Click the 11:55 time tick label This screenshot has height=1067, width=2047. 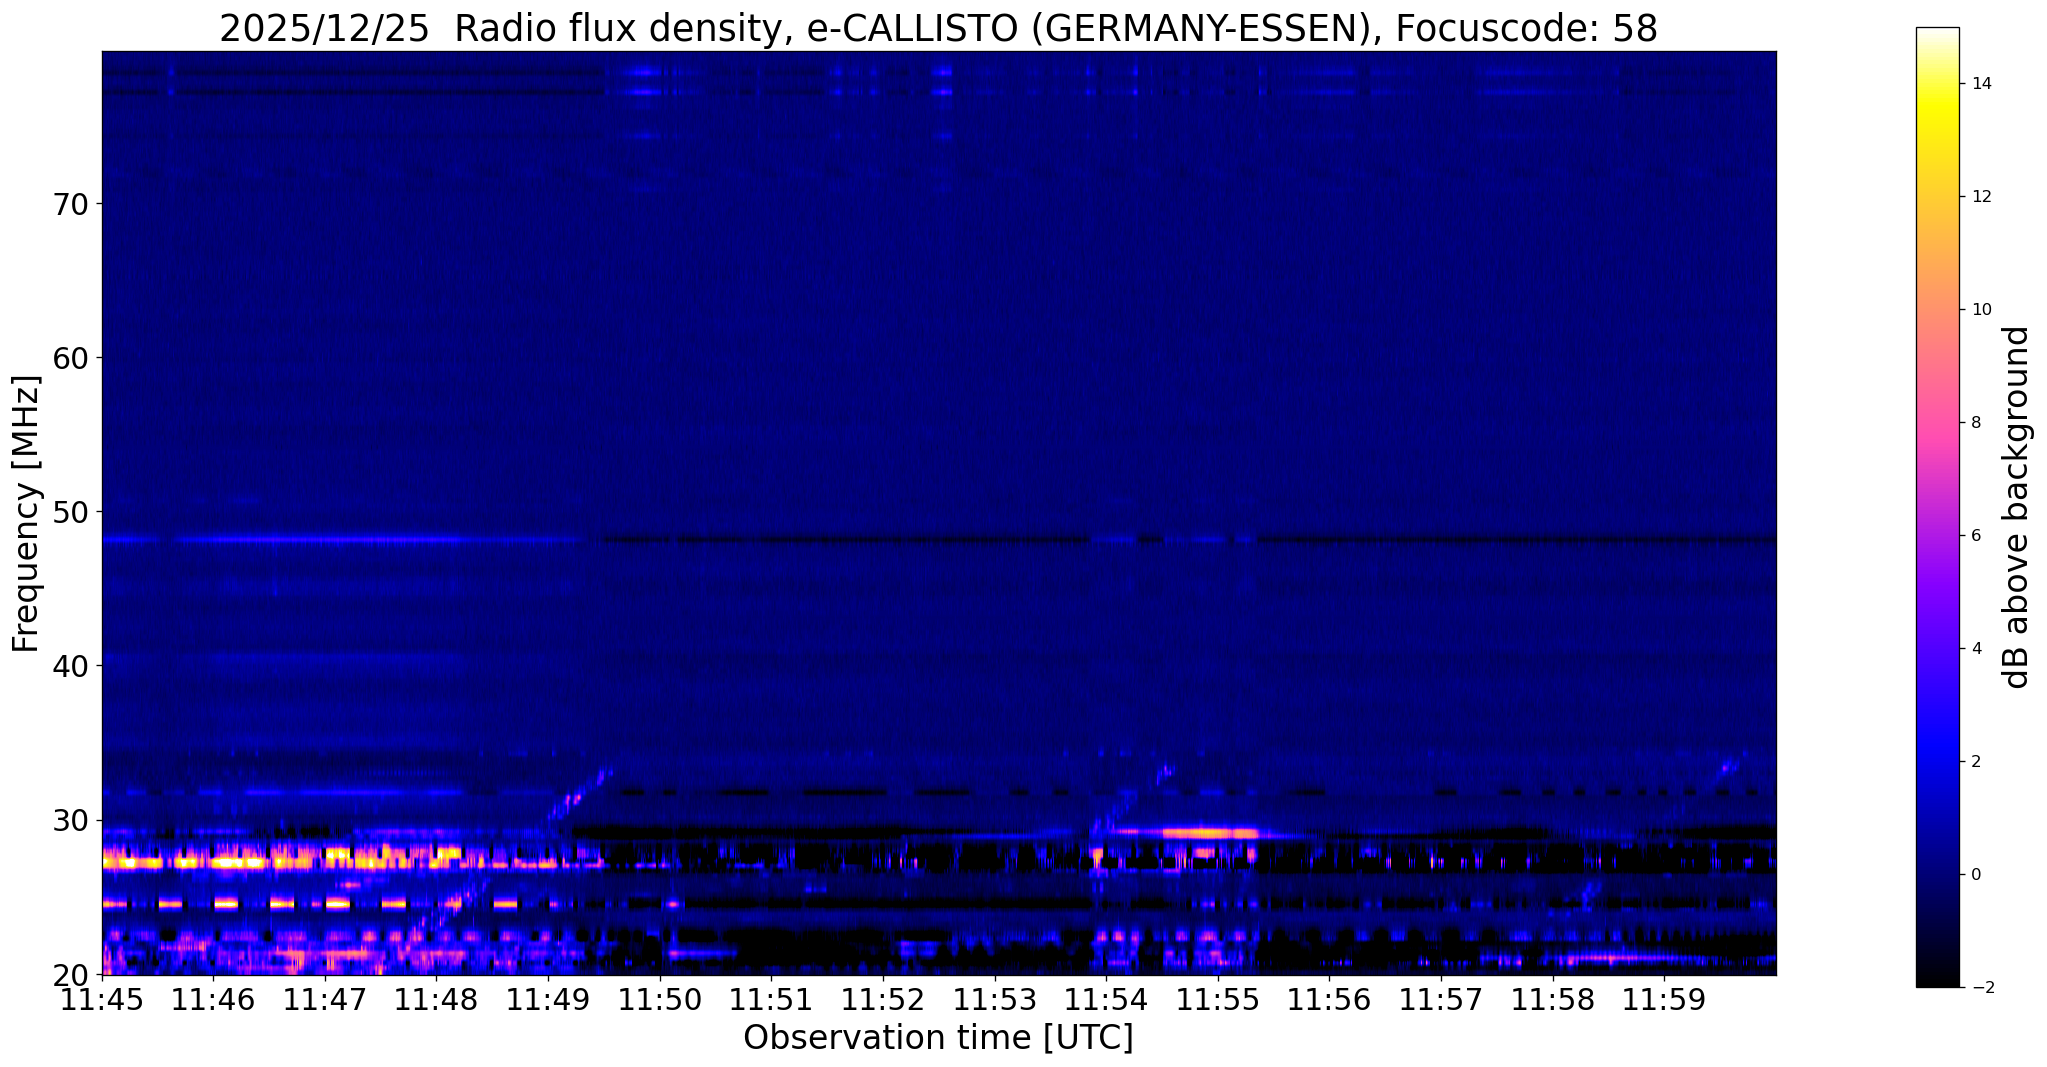point(1218,1000)
